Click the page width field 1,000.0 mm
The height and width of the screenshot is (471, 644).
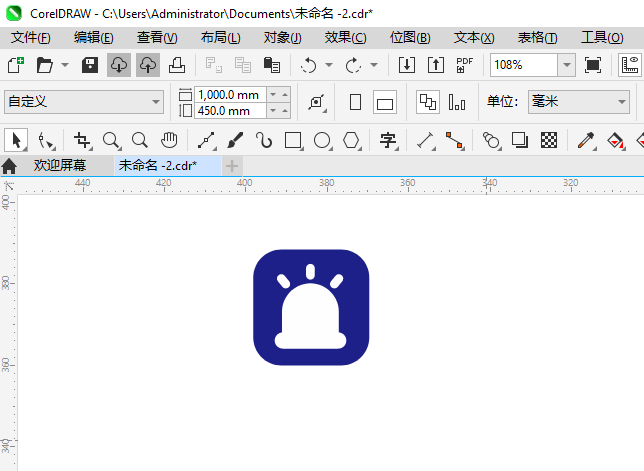coord(230,95)
